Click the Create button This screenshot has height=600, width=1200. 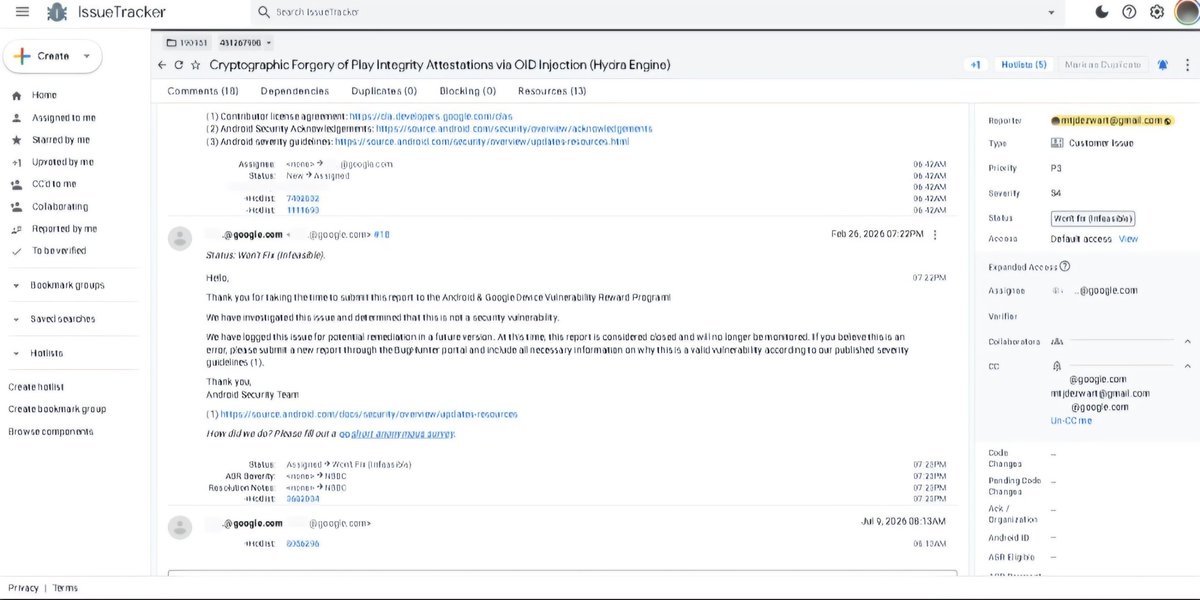52,56
